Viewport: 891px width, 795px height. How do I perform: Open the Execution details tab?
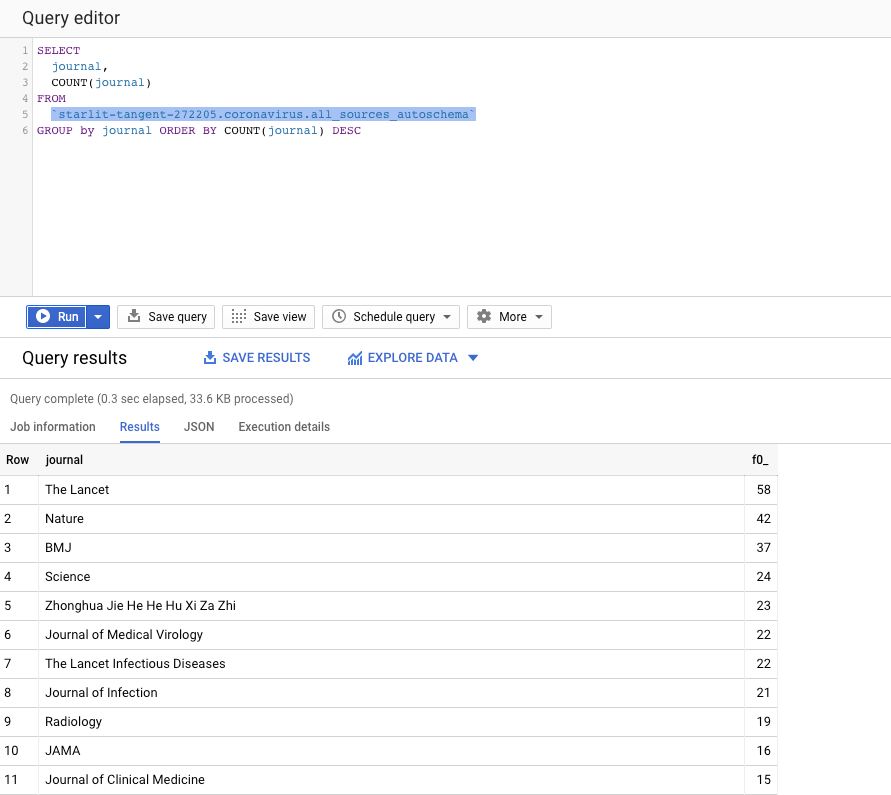(284, 427)
